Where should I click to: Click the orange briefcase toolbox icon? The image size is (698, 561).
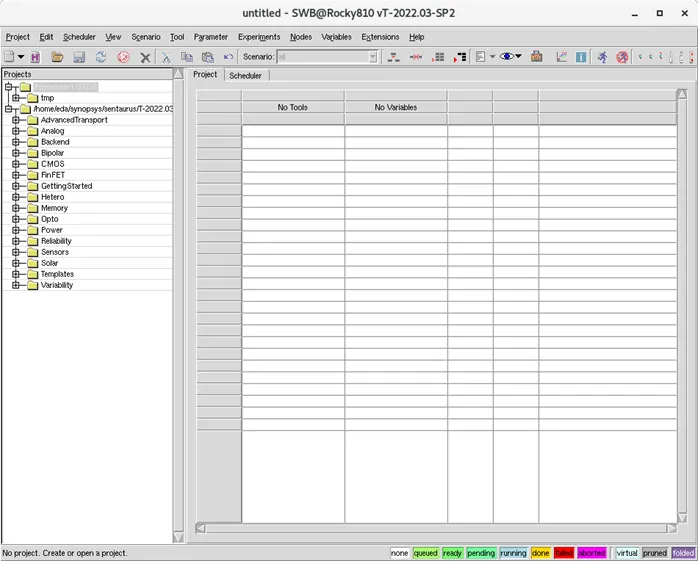[x=537, y=57]
